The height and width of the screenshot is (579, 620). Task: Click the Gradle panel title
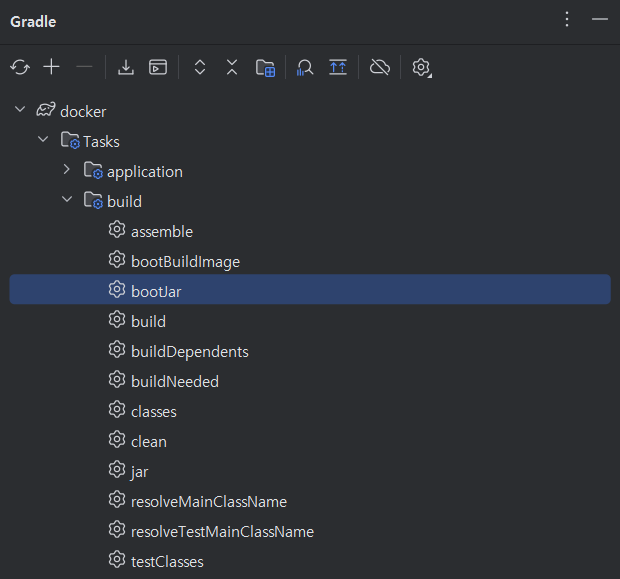tap(33, 22)
